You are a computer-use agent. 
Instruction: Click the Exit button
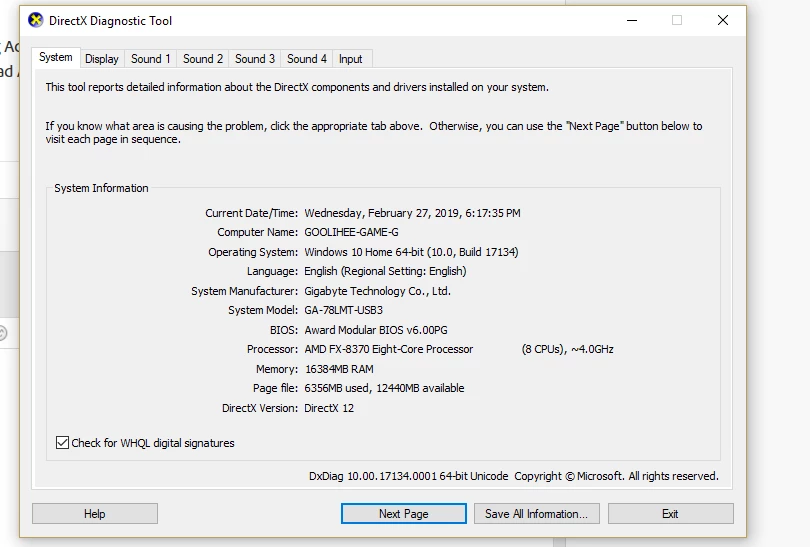click(671, 514)
